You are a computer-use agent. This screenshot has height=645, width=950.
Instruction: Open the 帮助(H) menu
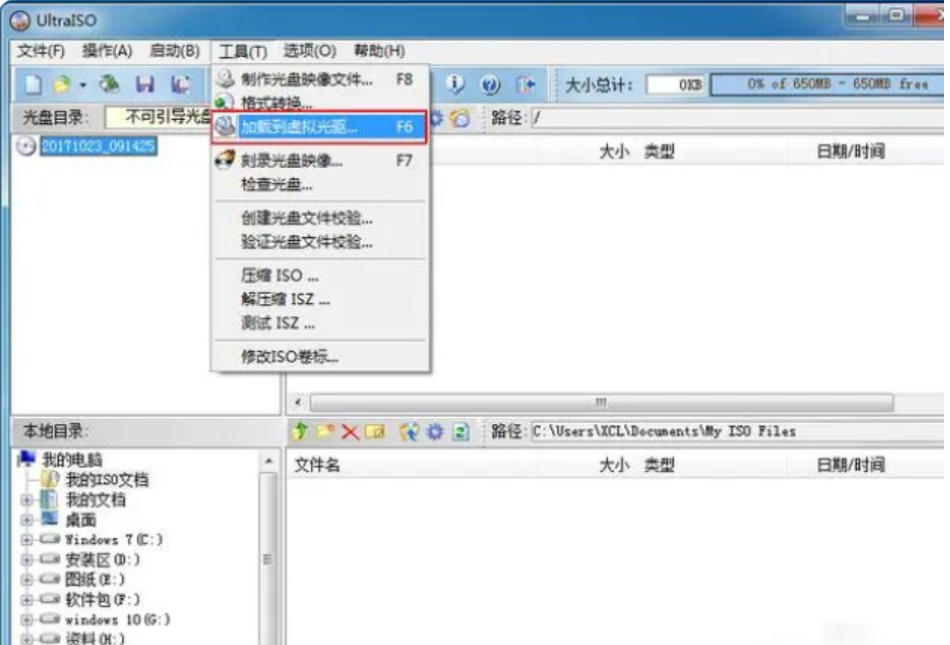pyautogui.click(x=379, y=51)
